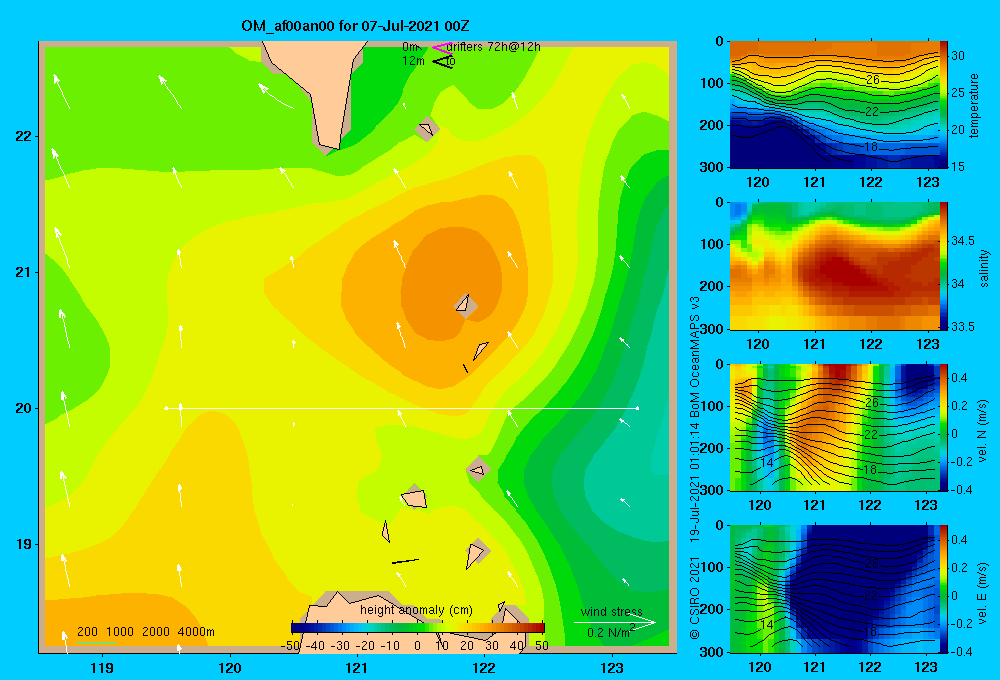Click the '14' contour label in vel. N panel
The width and height of the screenshot is (1000, 680).
[x=767, y=462]
